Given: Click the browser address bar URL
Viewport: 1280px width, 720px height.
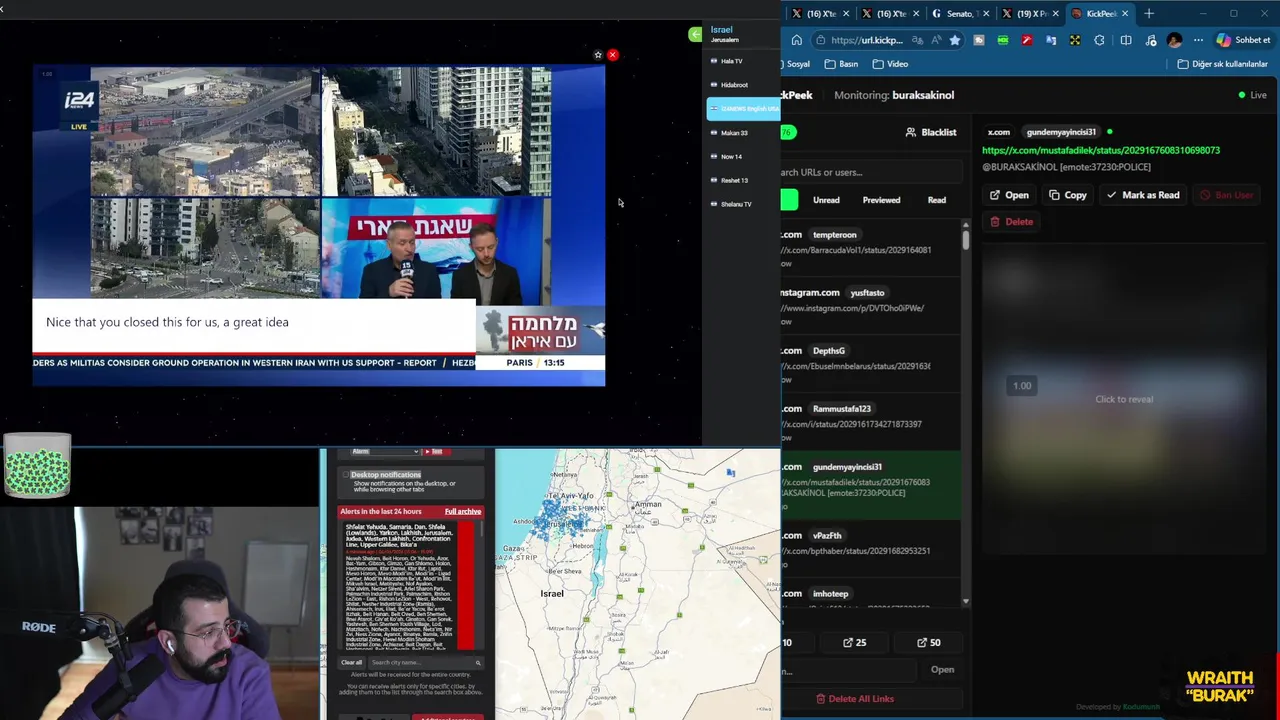Looking at the screenshot, I should (866, 40).
